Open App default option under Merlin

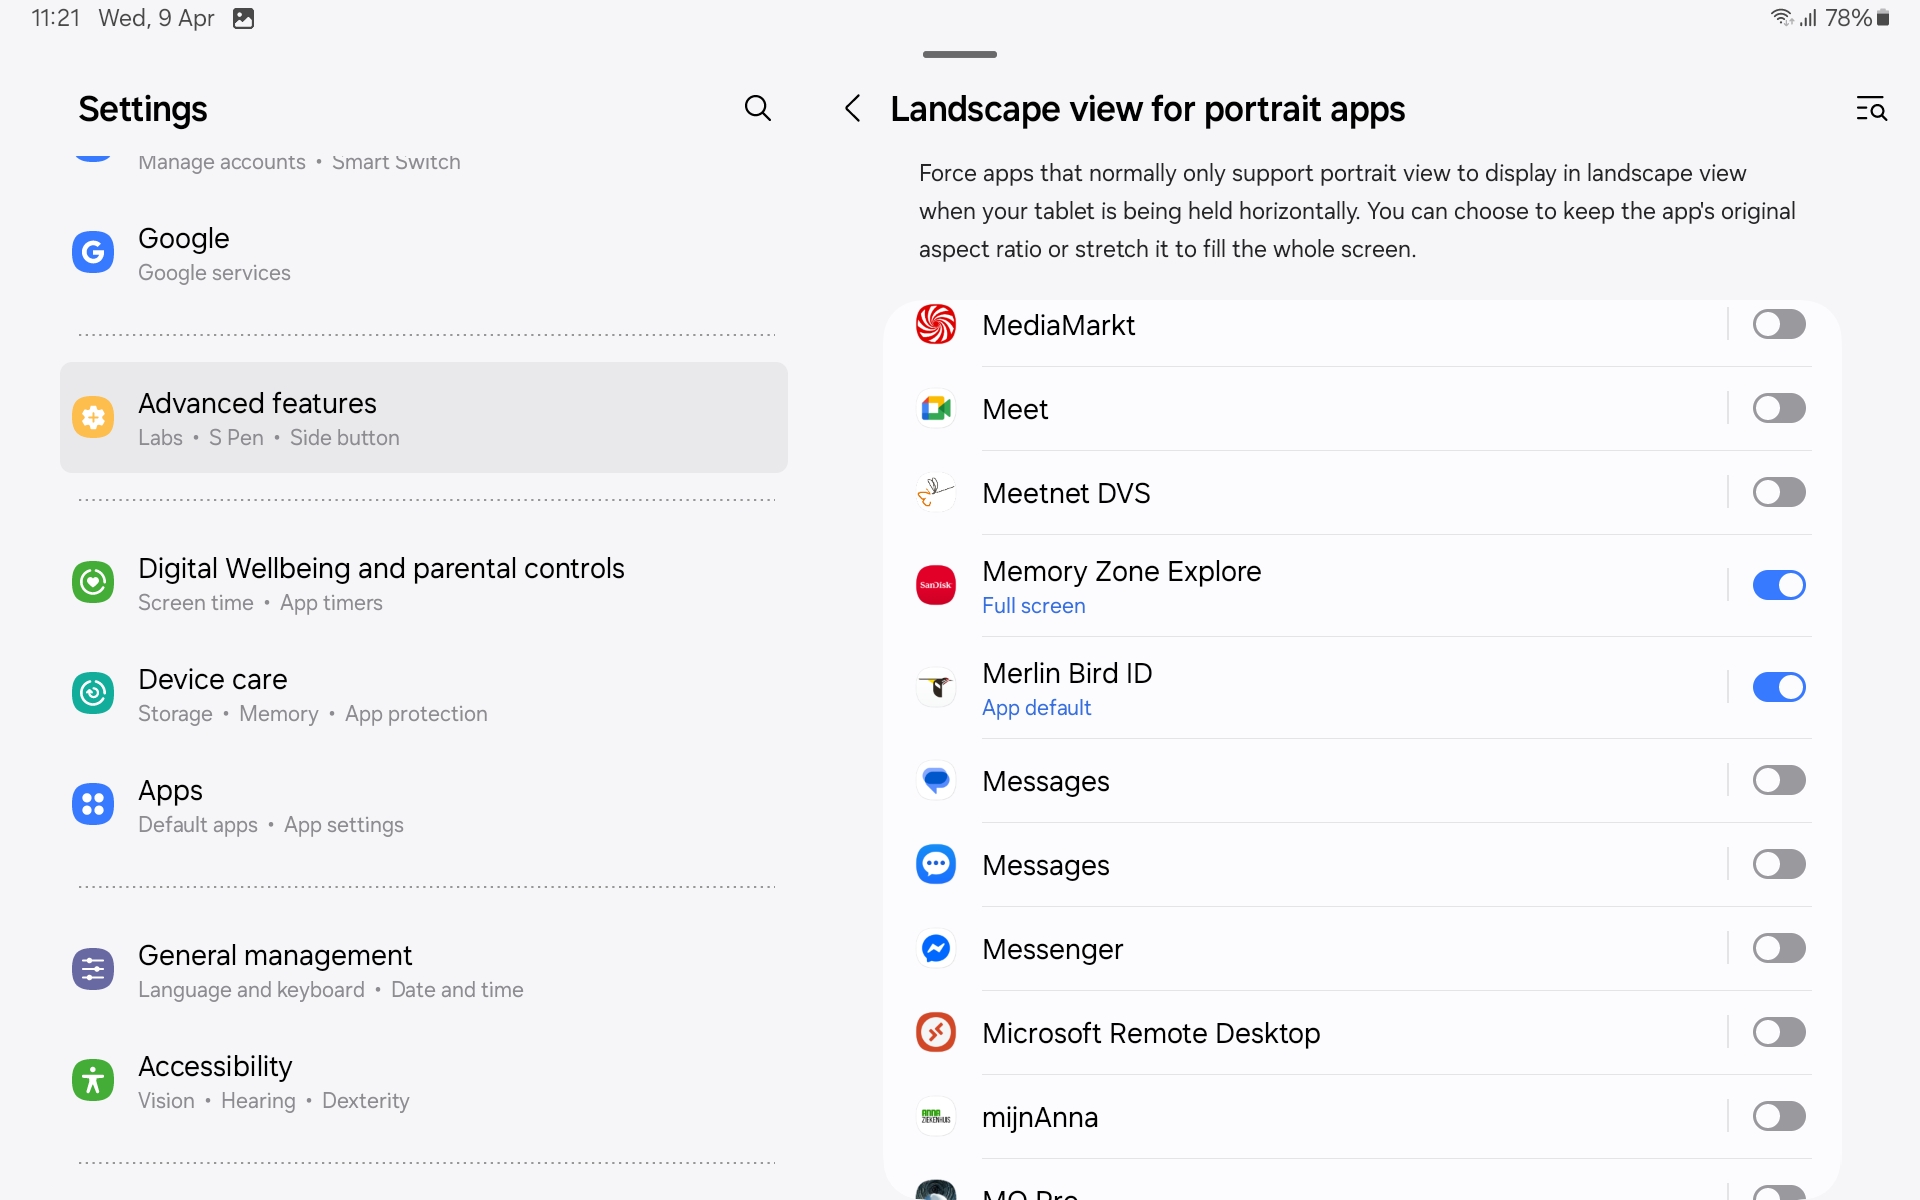pyautogui.click(x=1036, y=708)
